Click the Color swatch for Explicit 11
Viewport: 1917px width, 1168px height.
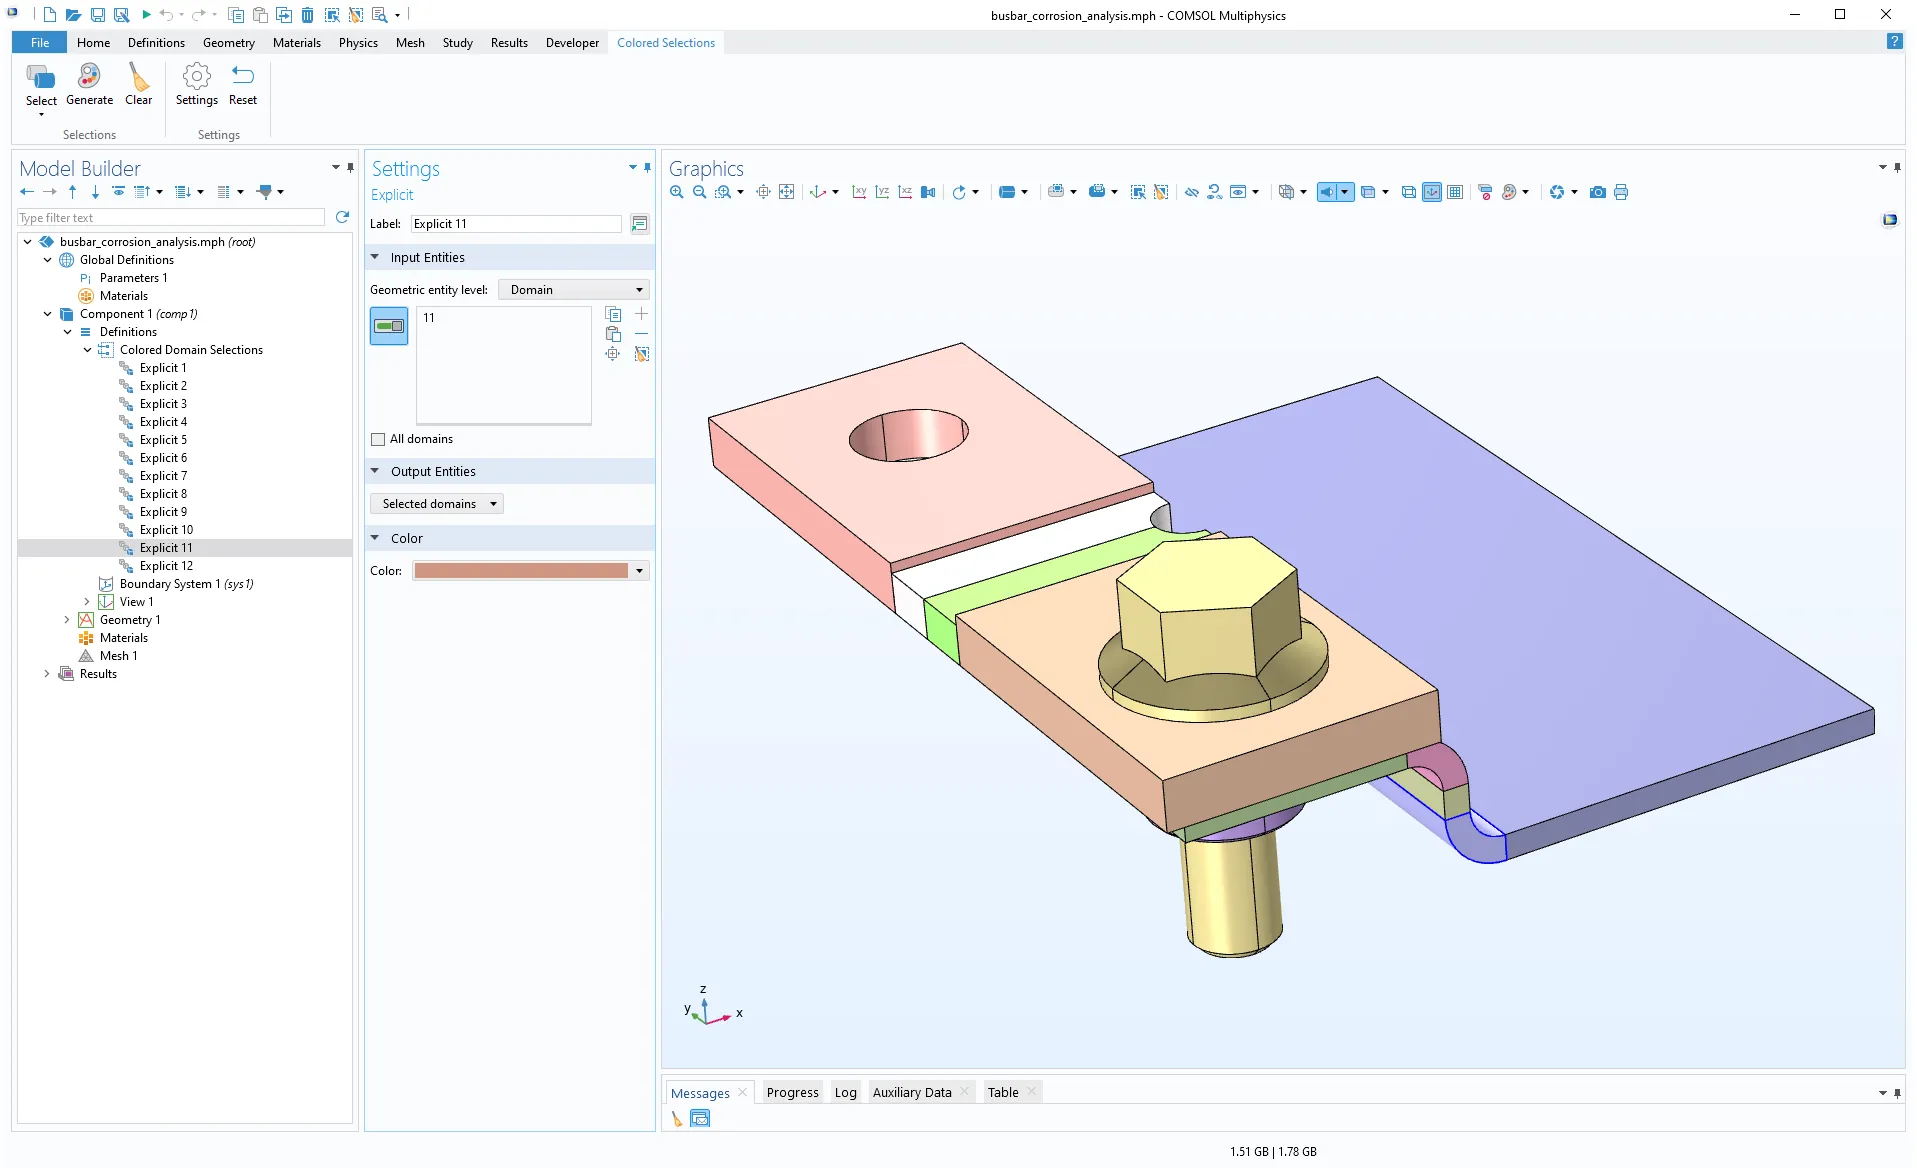521,571
